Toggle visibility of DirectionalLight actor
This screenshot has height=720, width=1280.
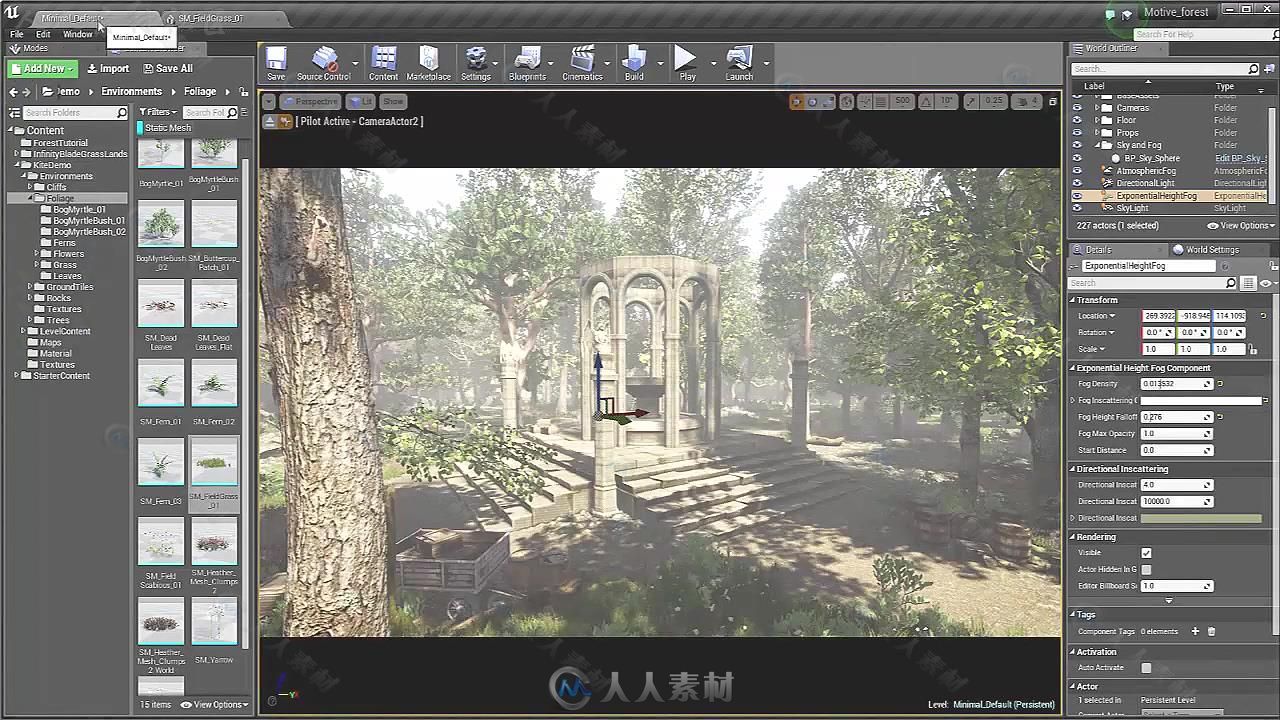[1077, 183]
